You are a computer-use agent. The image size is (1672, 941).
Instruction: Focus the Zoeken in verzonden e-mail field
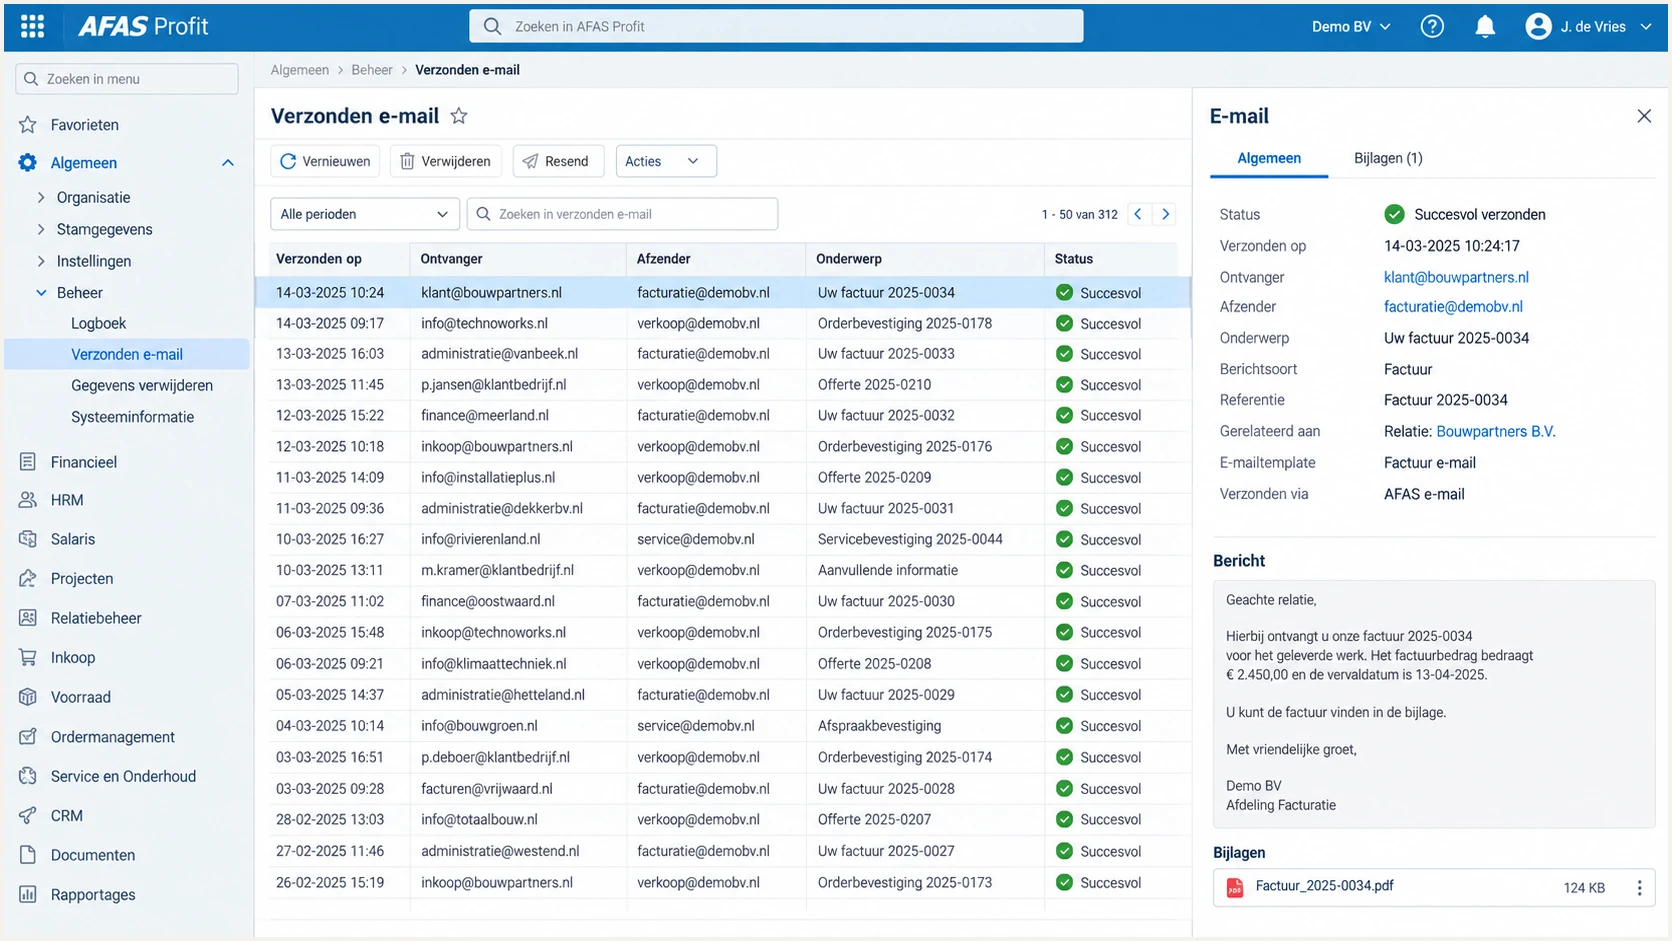[622, 214]
